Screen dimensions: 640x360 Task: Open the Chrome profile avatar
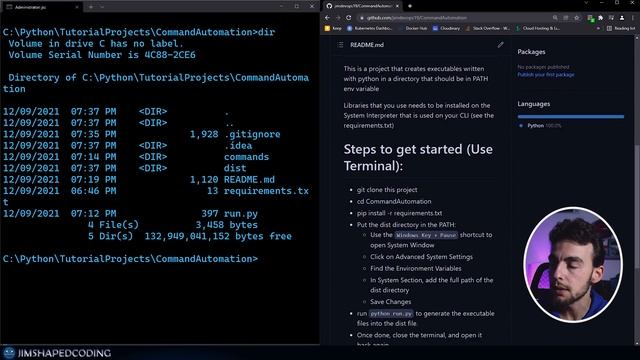(622, 18)
